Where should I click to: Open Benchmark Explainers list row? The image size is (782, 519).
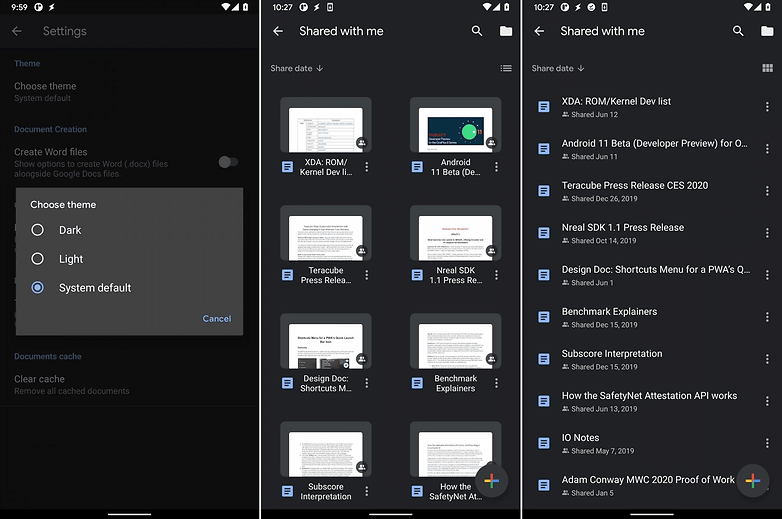[652, 317]
